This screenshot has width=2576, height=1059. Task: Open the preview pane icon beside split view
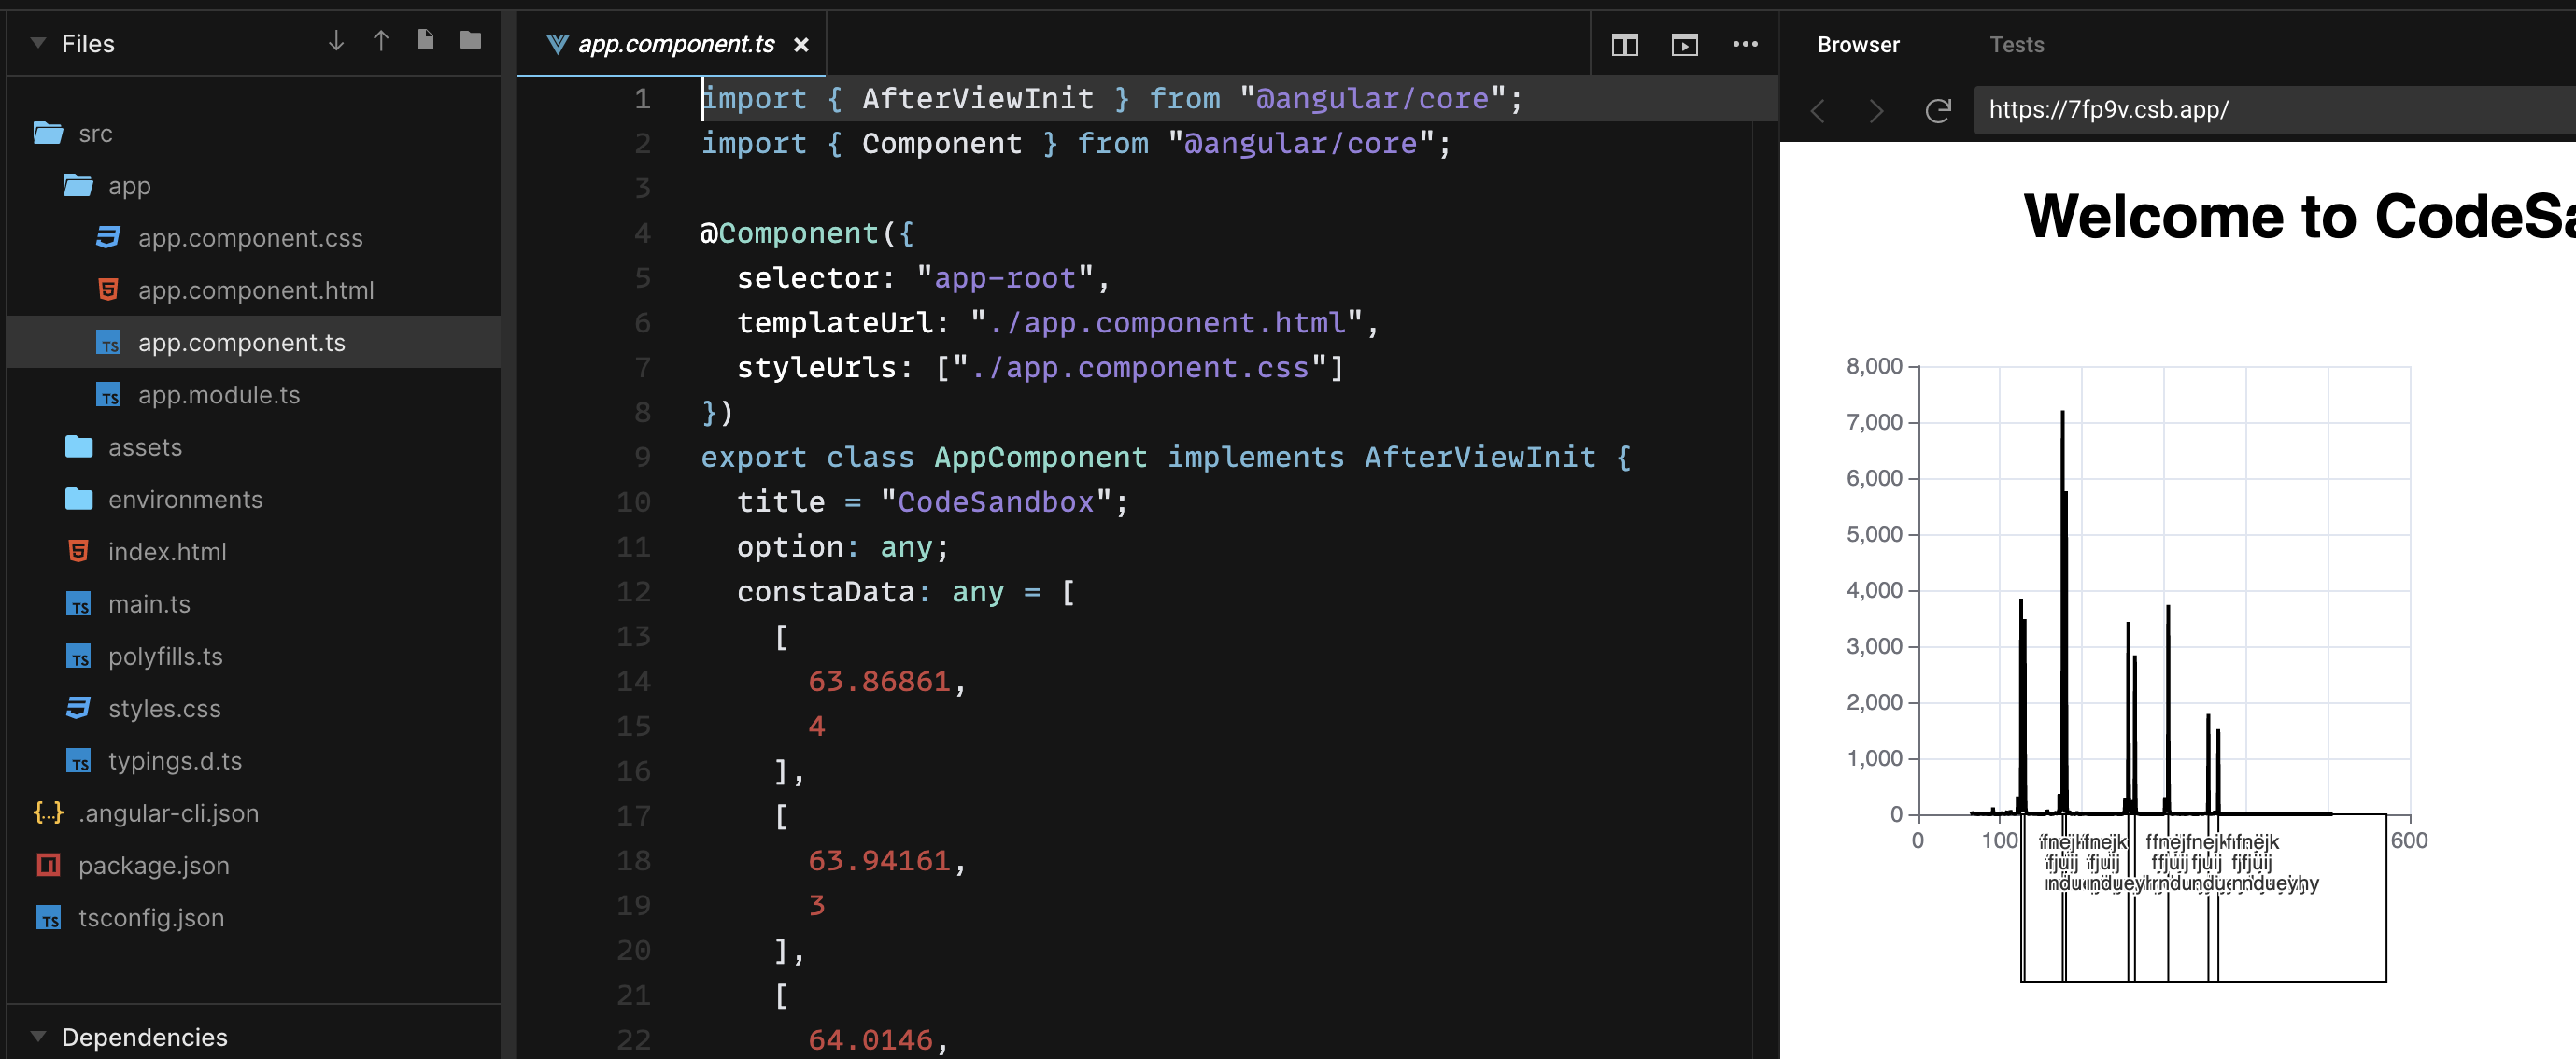pyautogui.click(x=1684, y=45)
